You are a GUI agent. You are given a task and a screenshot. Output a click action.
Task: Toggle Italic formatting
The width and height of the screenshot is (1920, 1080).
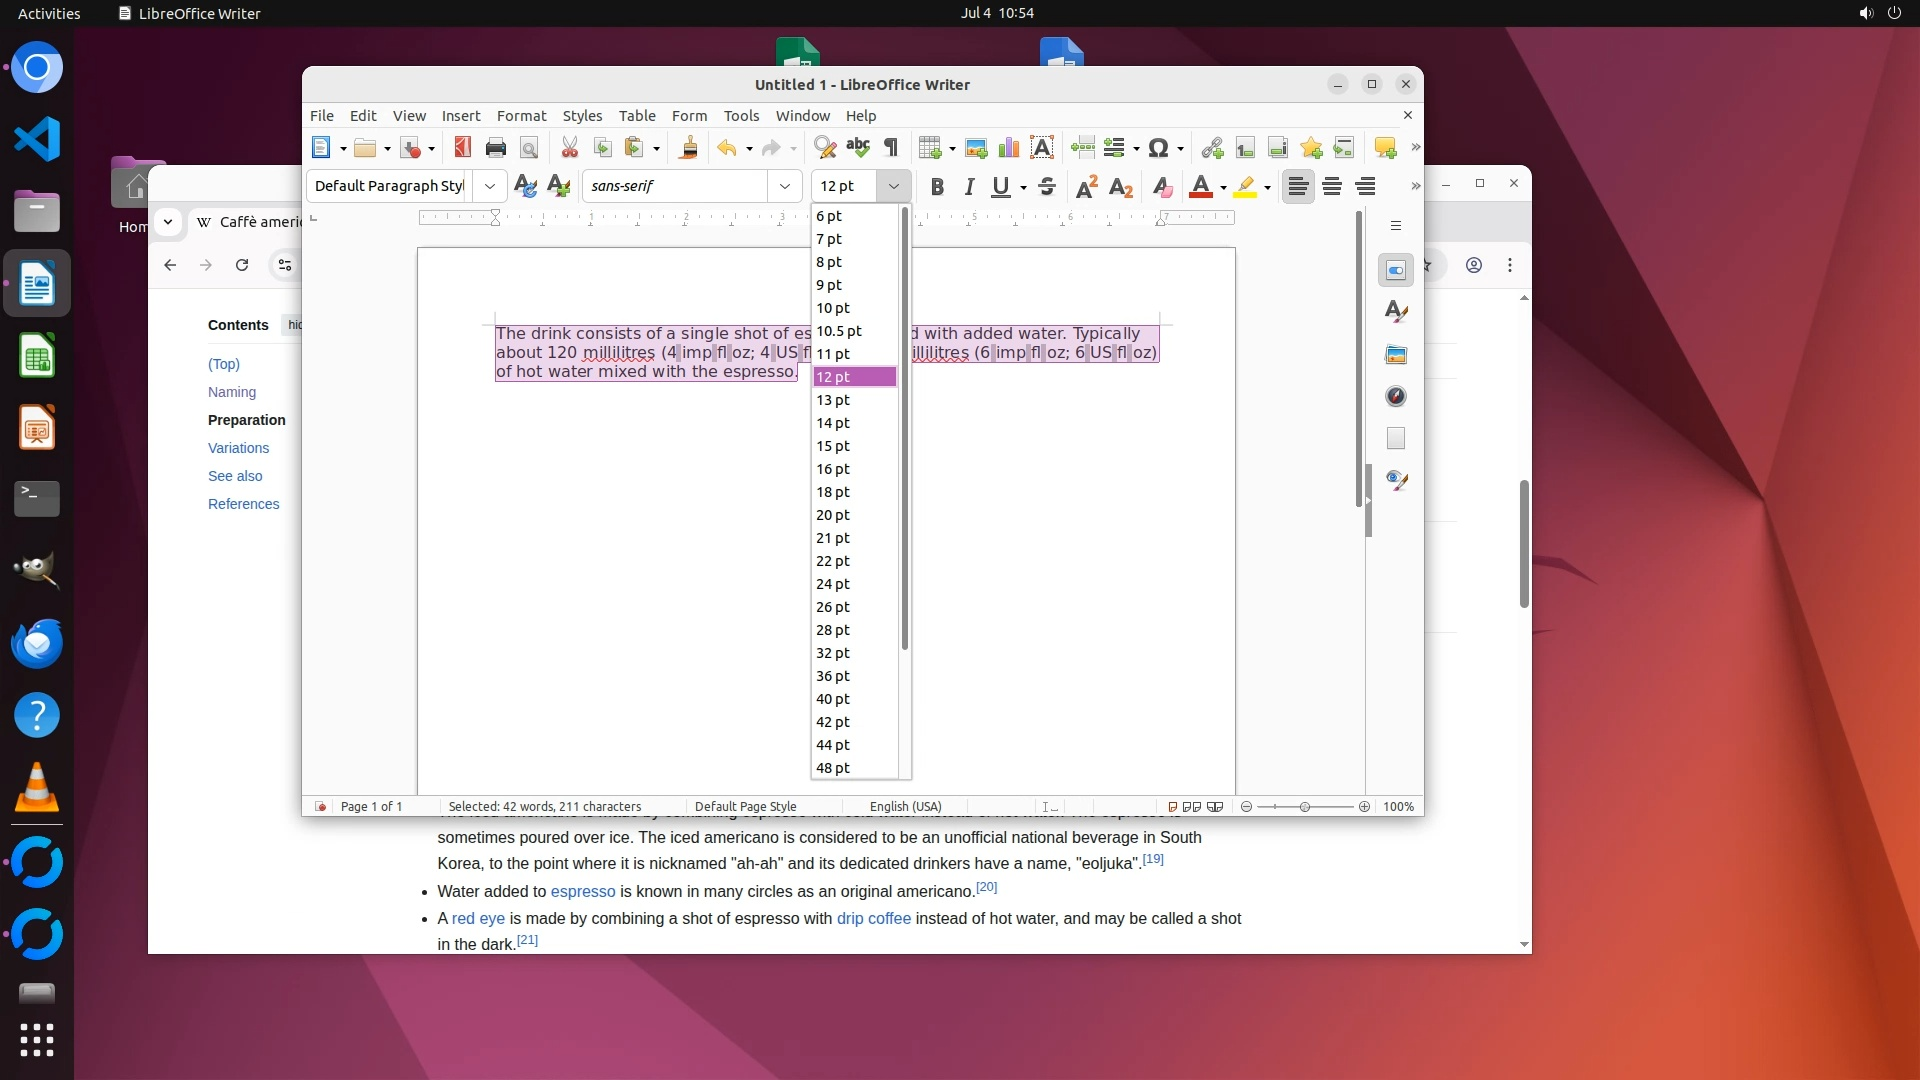tap(968, 186)
